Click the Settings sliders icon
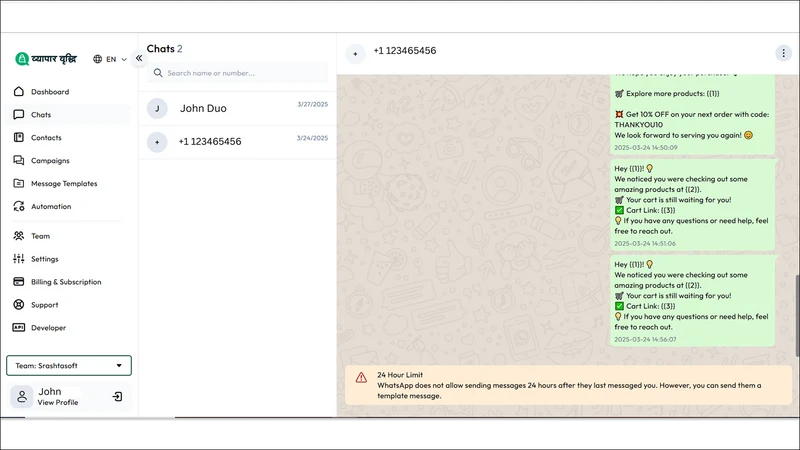Screen dimensions: 800x450 pyautogui.click(x=19, y=259)
